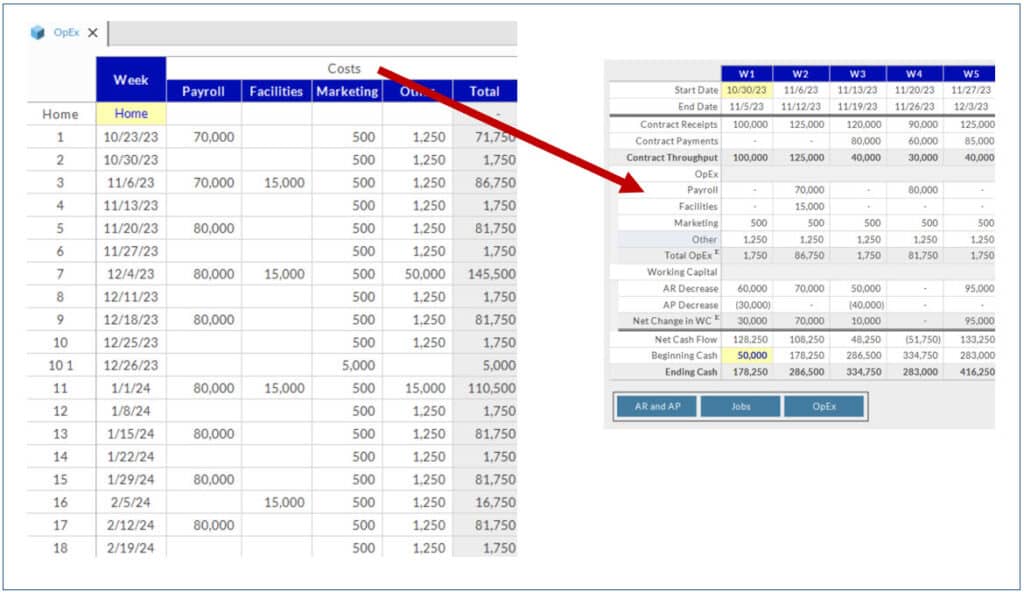Click the Marketing column header
The width and height of the screenshot is (1024, 592).
[x=347, y=91]
